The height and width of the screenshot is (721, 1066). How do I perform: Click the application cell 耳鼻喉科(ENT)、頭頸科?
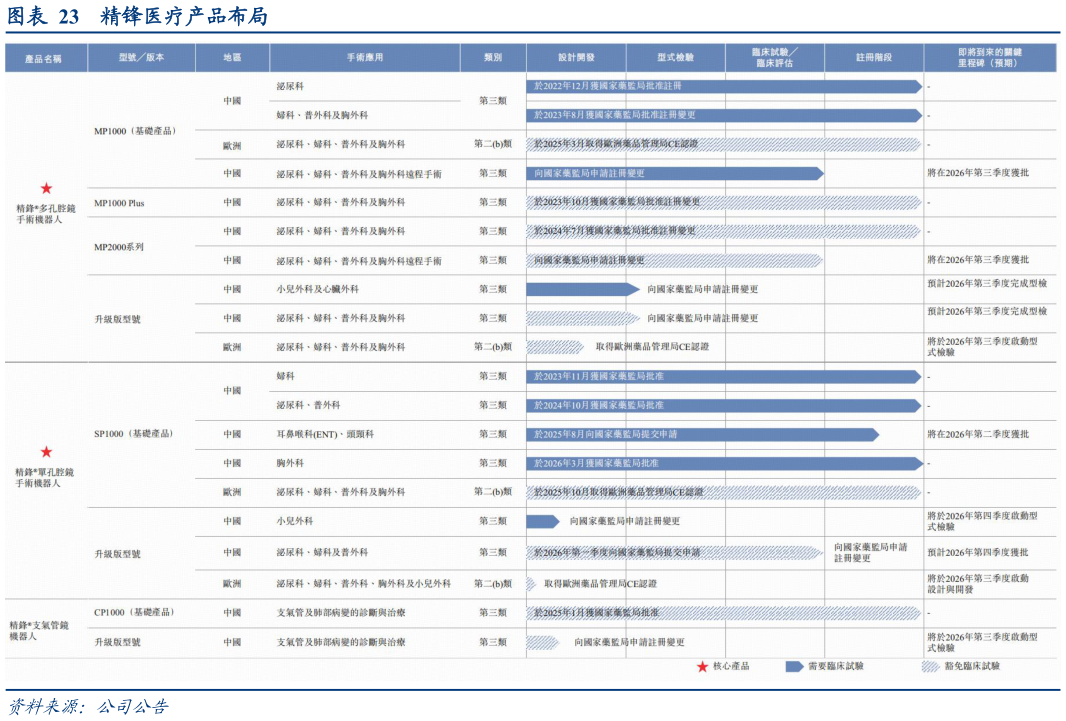click(x=325, y=434)
